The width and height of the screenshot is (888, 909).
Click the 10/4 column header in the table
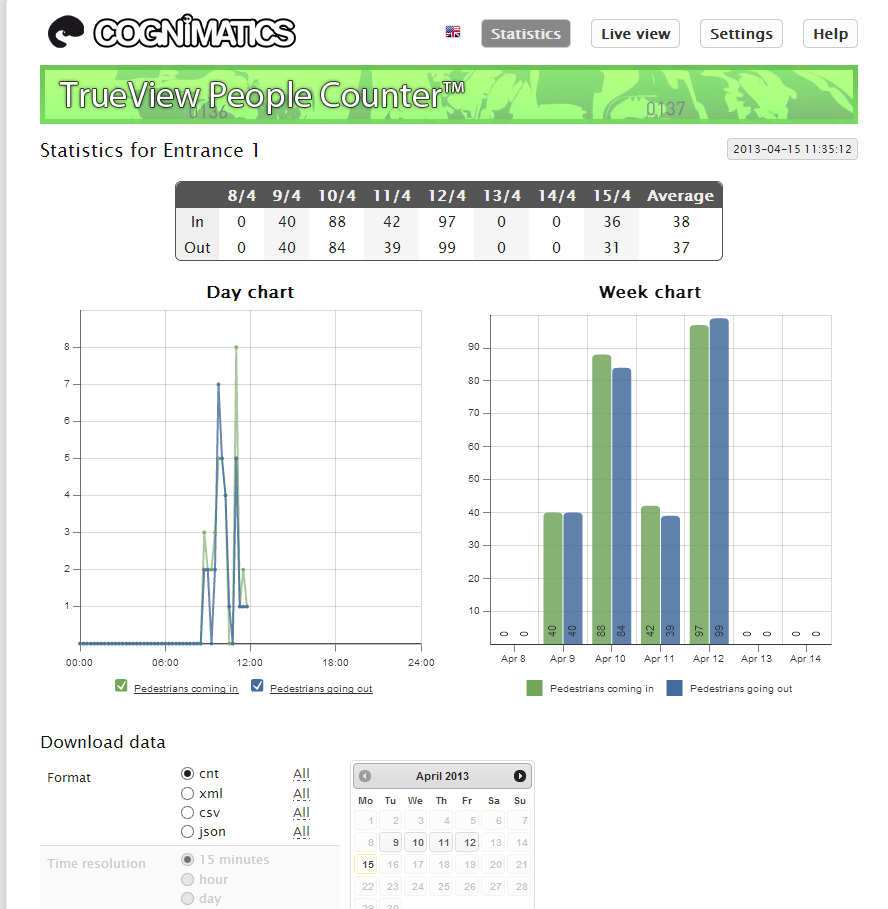coord(337,195)
